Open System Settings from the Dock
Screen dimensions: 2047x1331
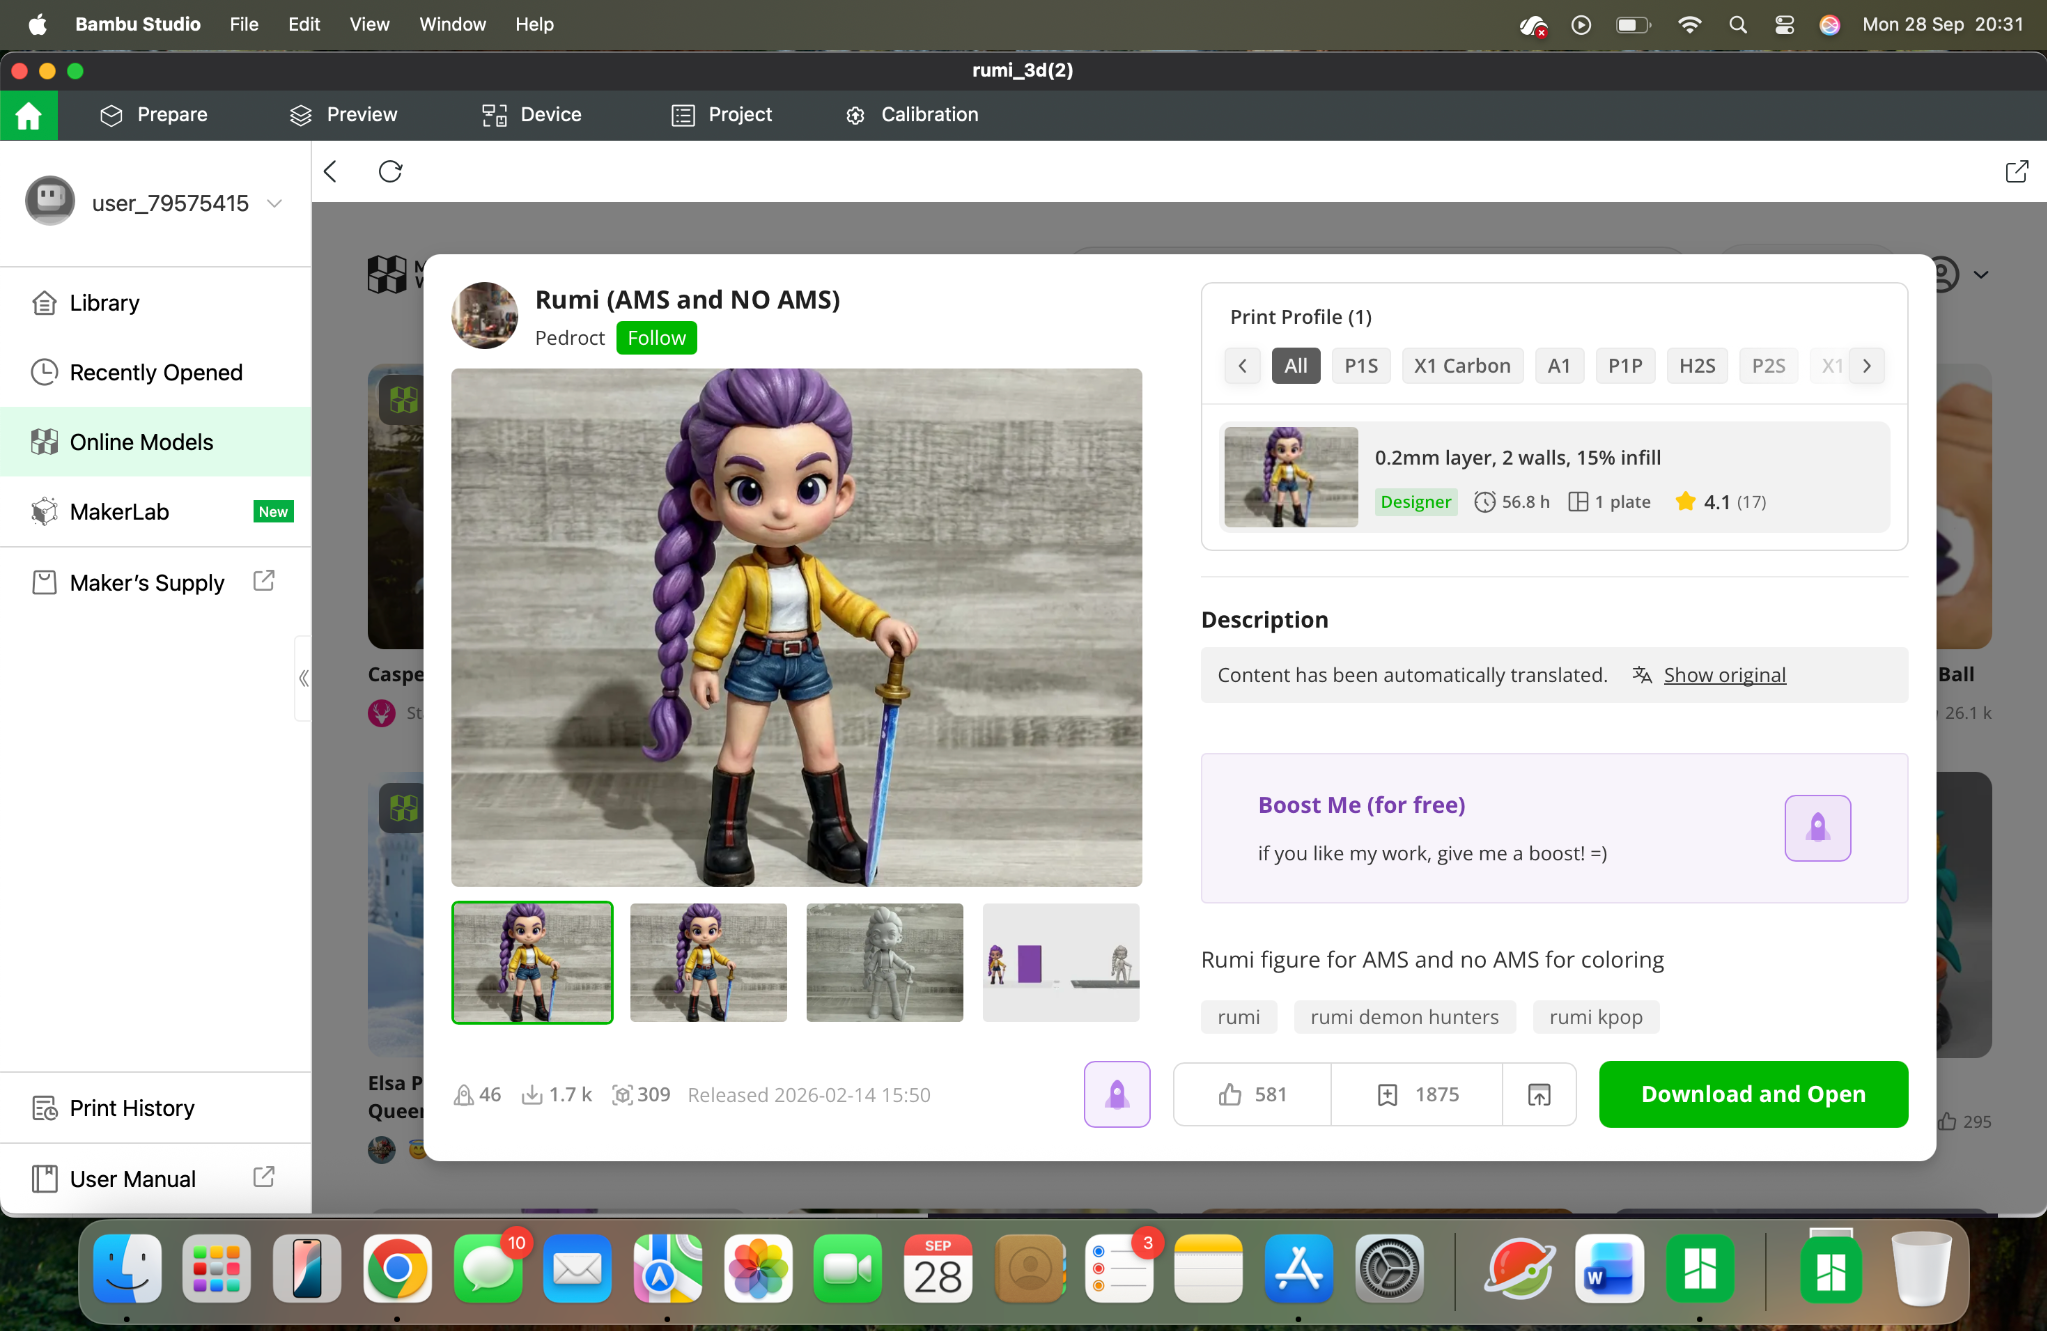coord(1389,1269)
